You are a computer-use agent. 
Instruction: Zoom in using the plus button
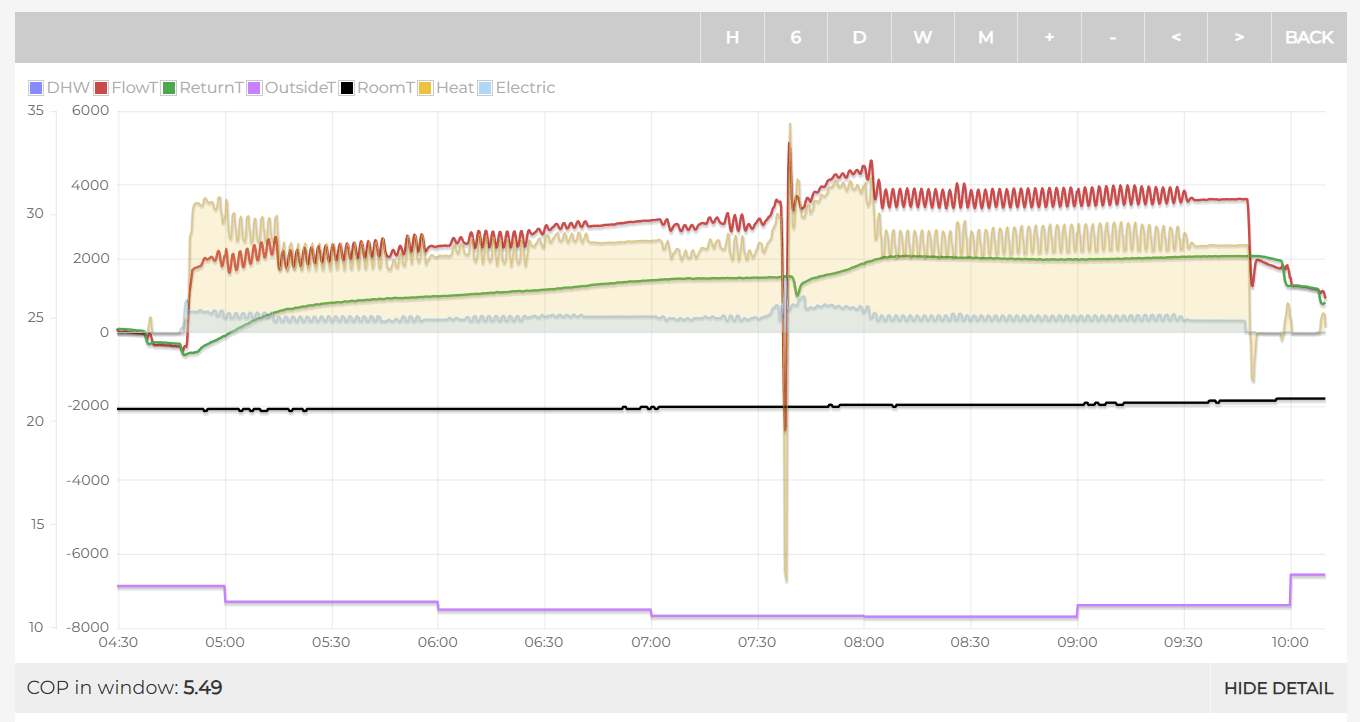point(1049,37)
